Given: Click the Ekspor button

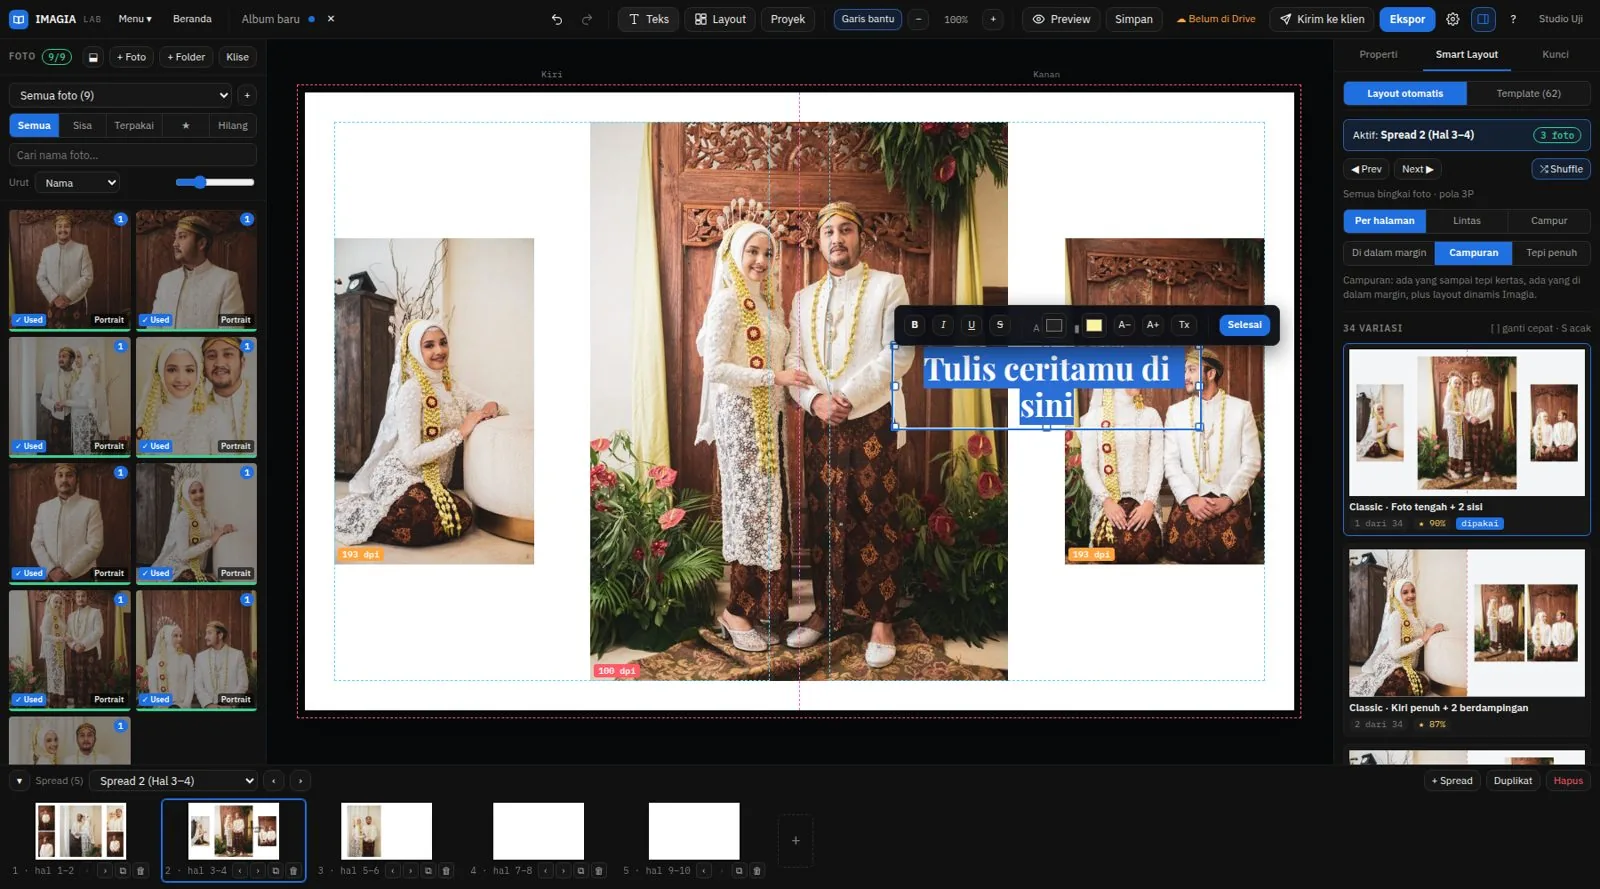Looking at the screenshot, I should point(1407,19).
